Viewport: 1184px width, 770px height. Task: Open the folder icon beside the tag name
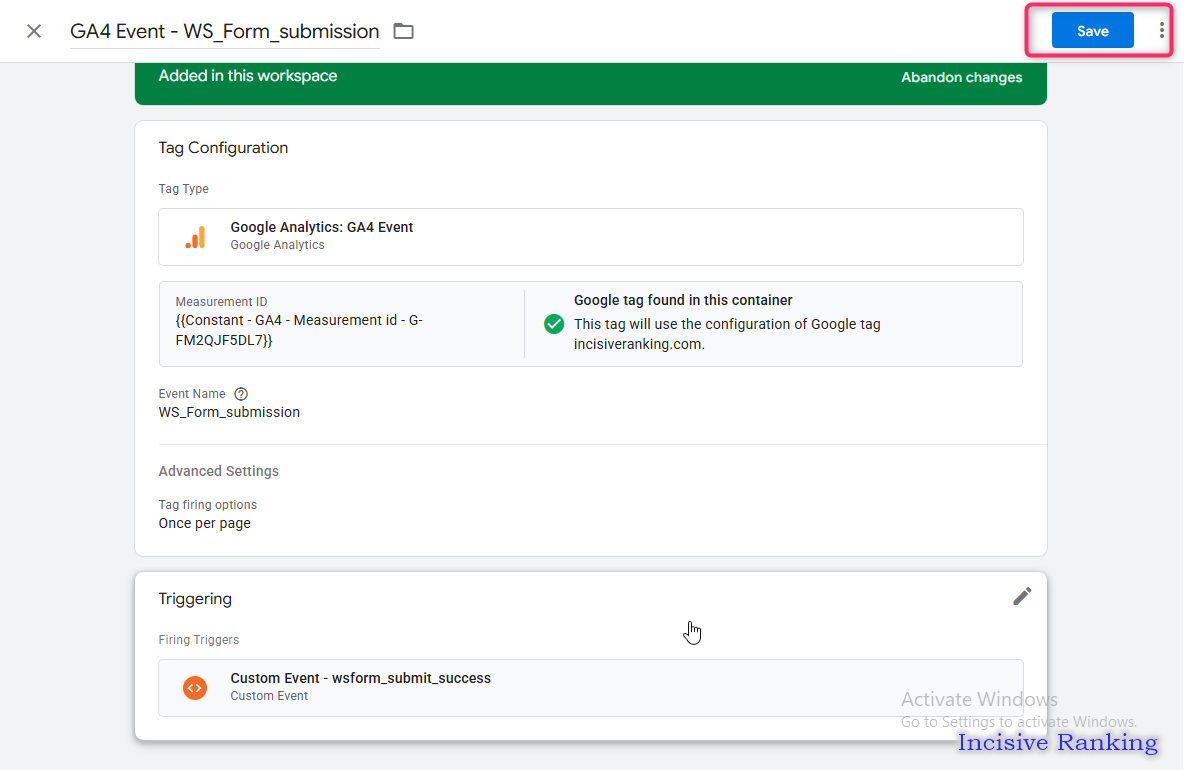click(x=404, y=31)
